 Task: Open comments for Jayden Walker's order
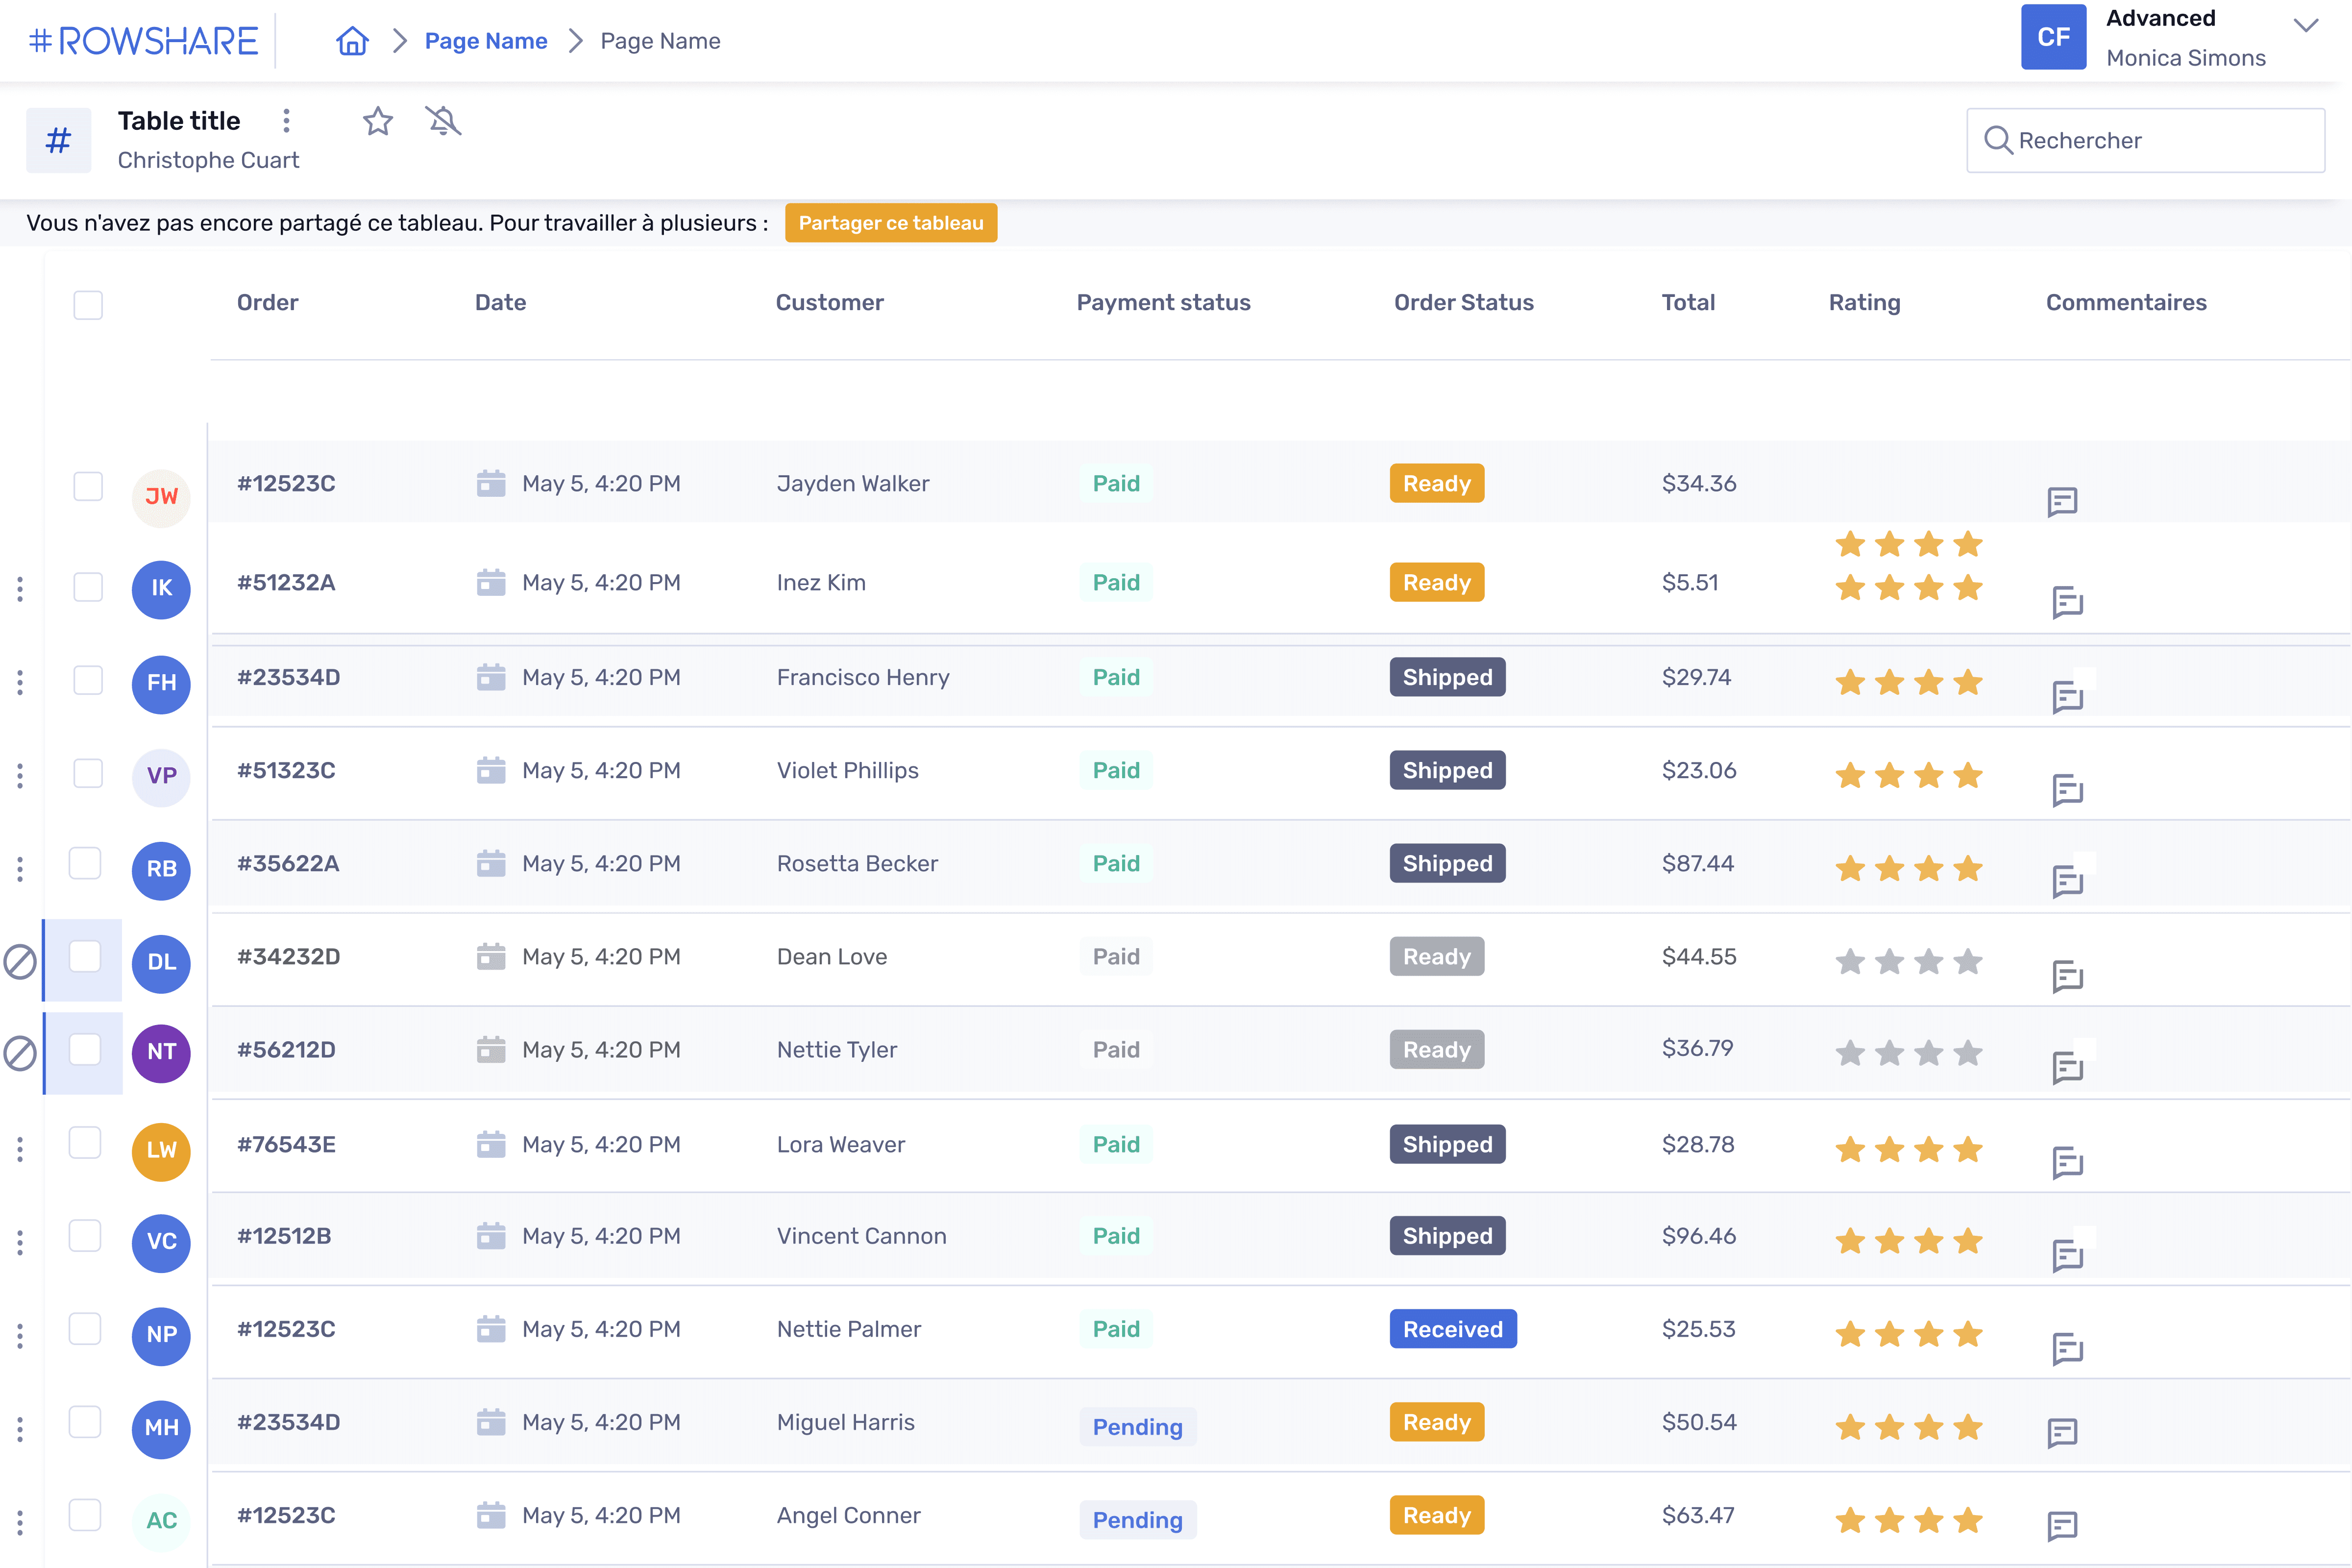(x=2062, y=500)
